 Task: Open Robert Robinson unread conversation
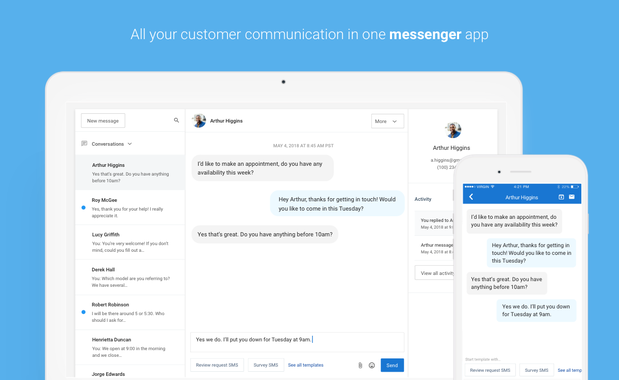pos(130,312)
